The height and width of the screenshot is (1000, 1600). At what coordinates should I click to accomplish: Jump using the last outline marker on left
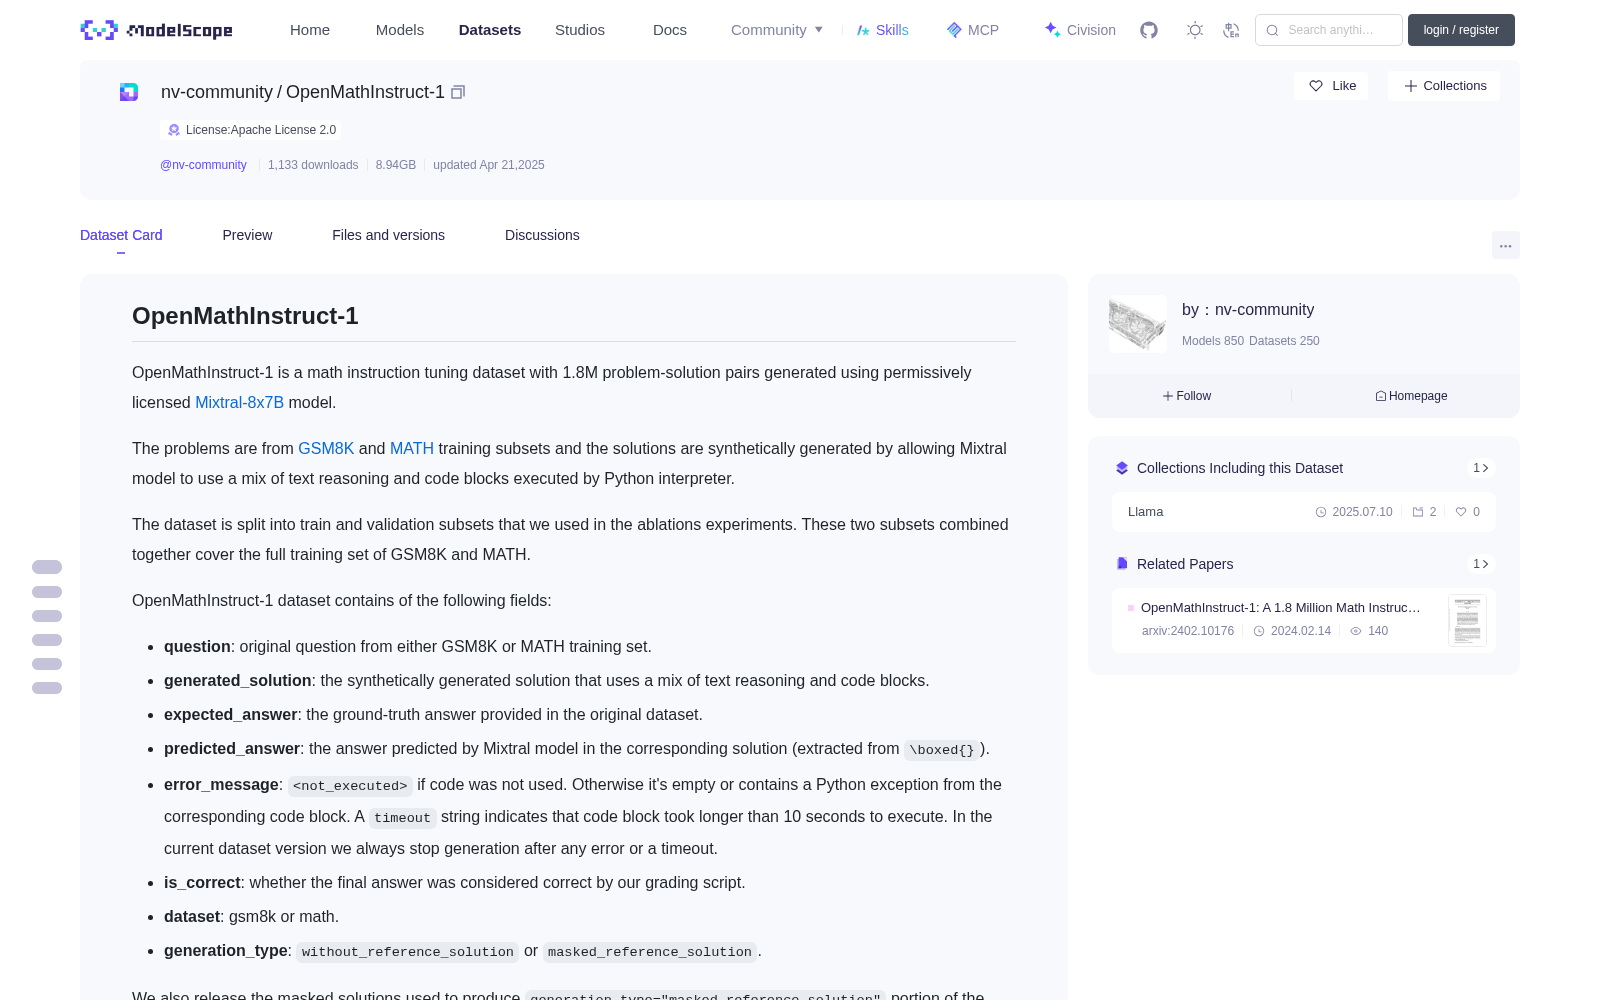(x=47, y=688)
